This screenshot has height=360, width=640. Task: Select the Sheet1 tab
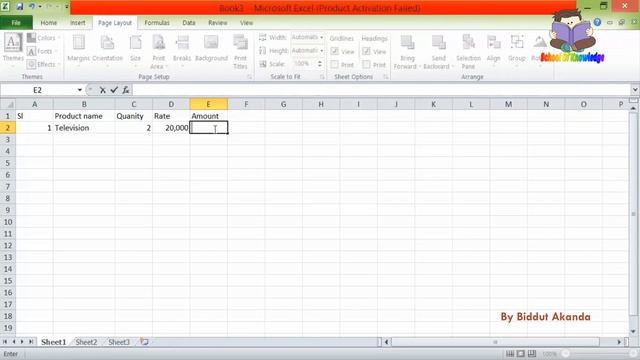click(53, 342)
